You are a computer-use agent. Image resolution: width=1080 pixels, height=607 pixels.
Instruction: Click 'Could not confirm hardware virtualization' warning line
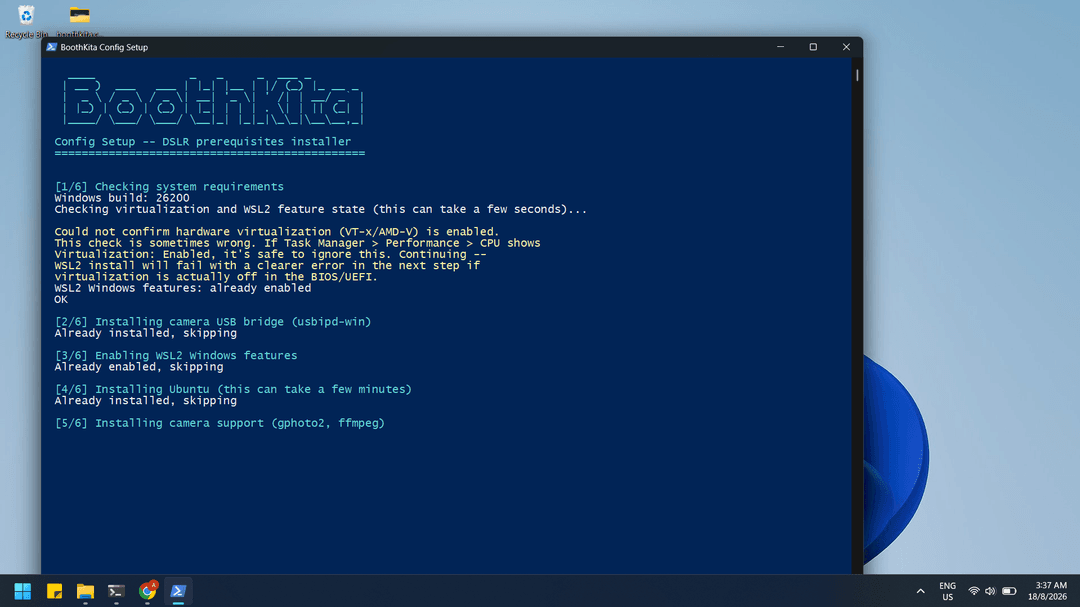tap(277, 232)
